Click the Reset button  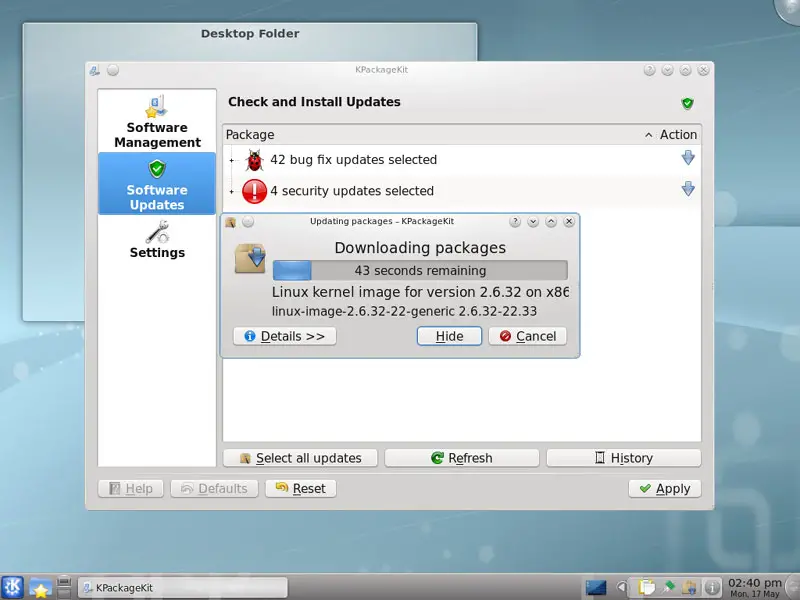click(301, 489)
